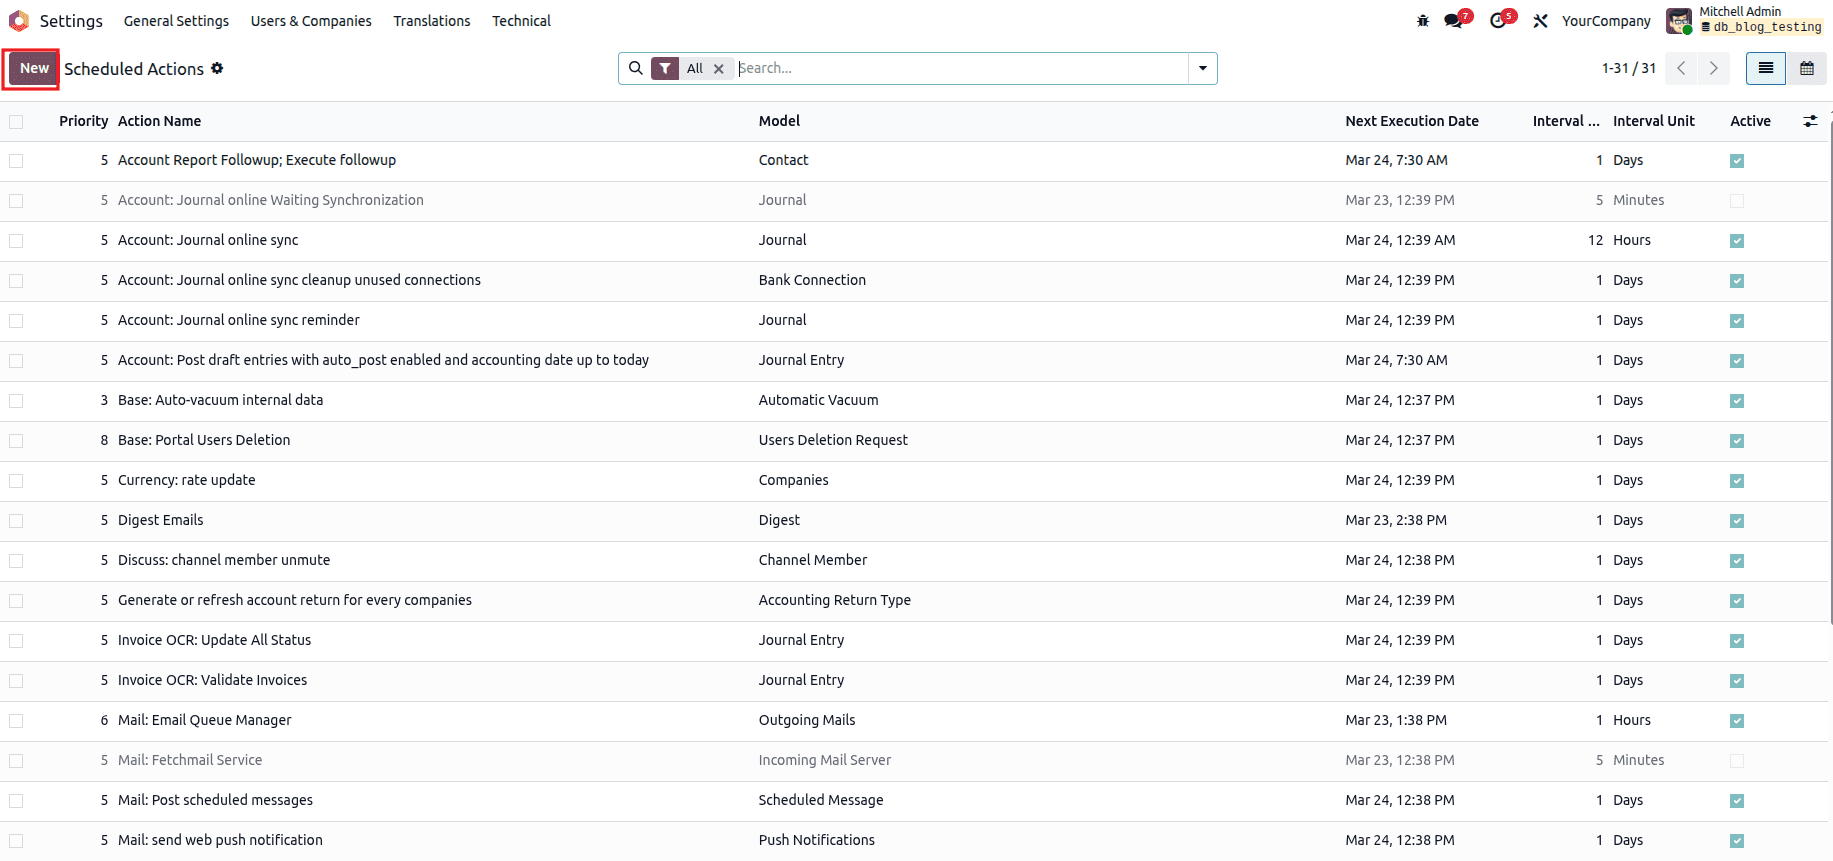Toggle Active for Account: Journal online sync
The image size is (1833, 861).
coord(1737,241)
